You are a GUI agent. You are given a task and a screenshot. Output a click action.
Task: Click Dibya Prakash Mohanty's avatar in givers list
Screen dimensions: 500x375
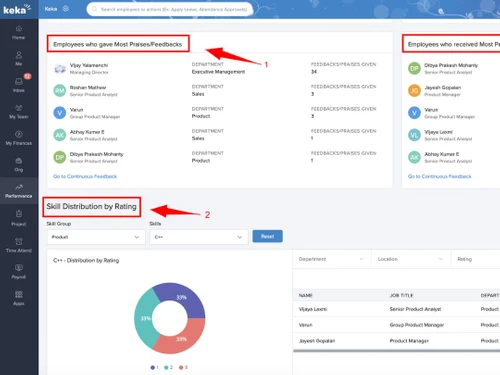point(60,157)
